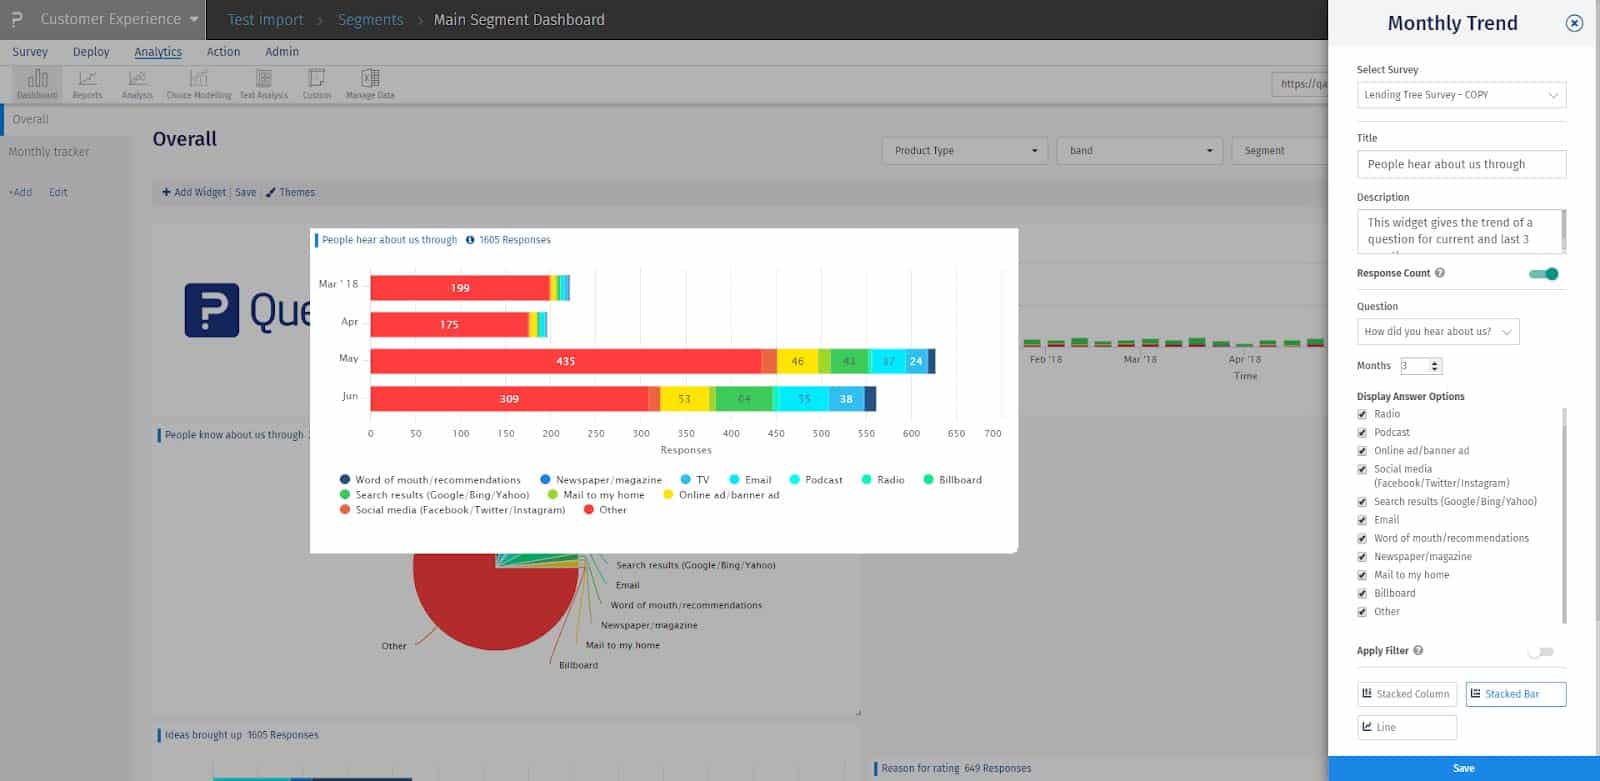Open the Custom toolbar icon
This screenshot has height=781, width=1600.
(317, 84)
